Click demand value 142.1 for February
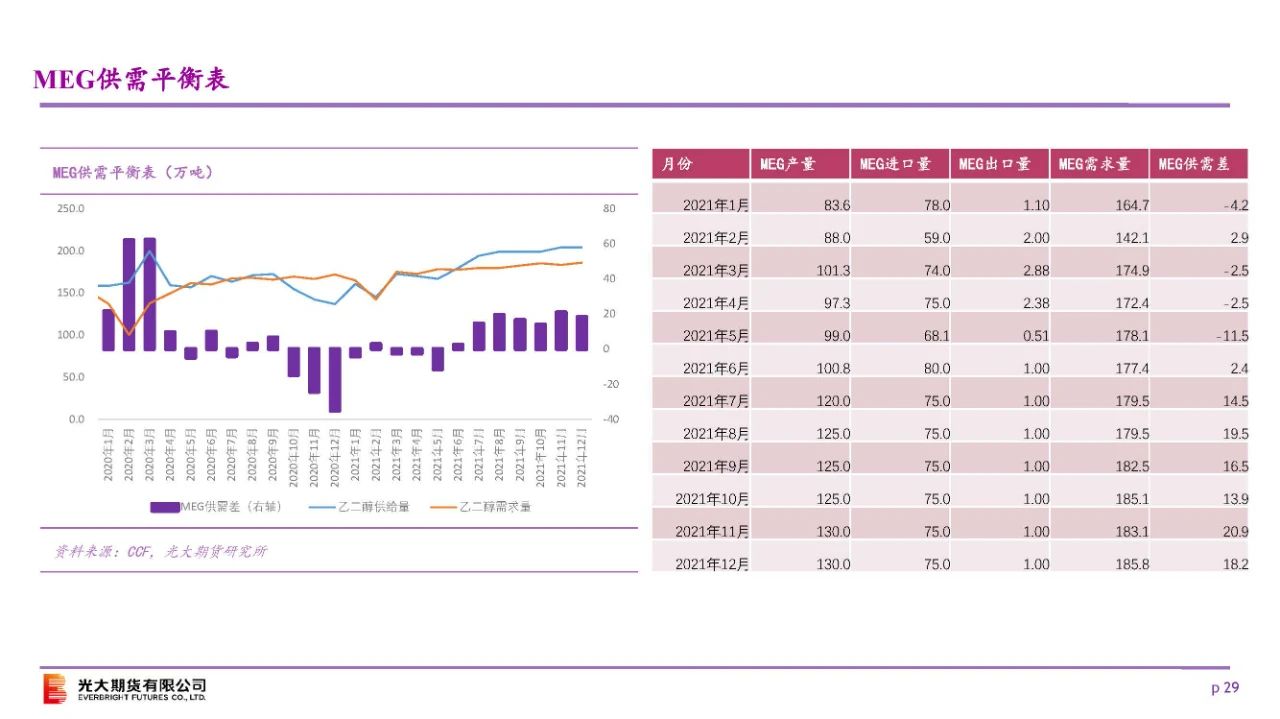Screen dimensions: 1280x719 coord(1133,238)
